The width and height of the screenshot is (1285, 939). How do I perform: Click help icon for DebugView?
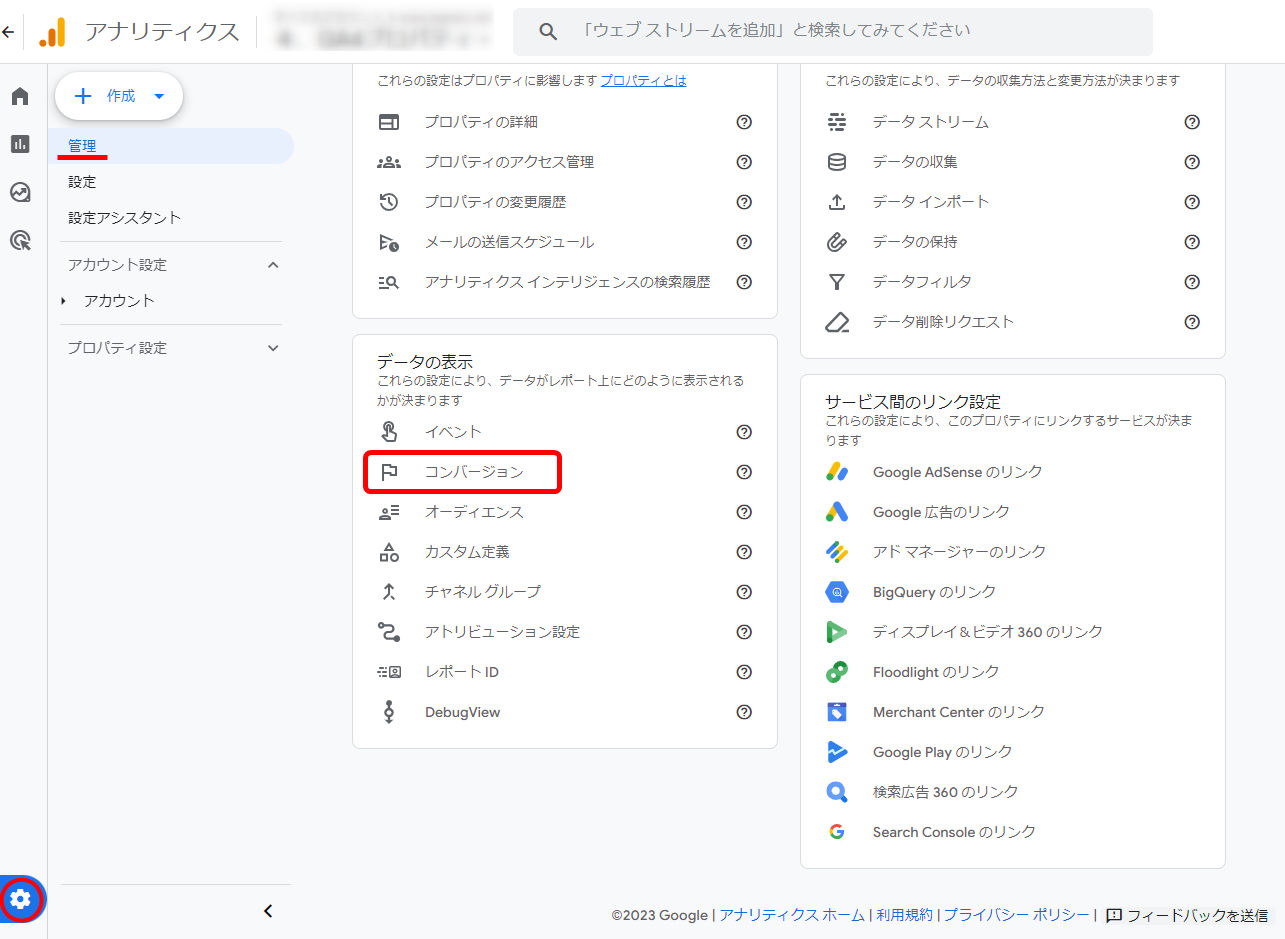744,712
